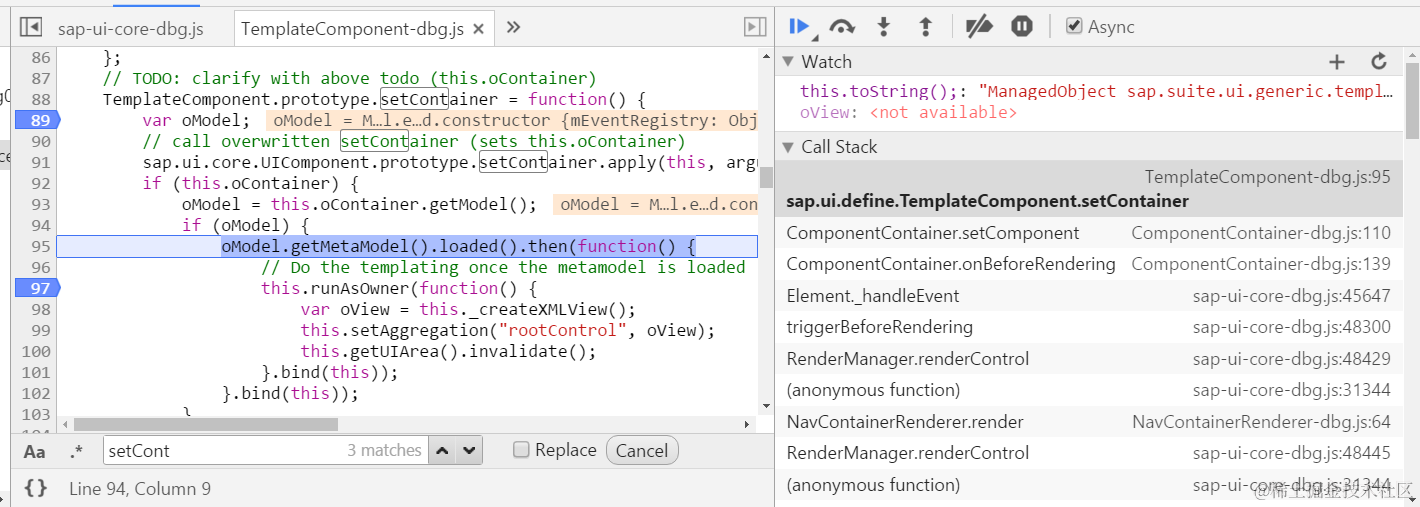Collapse the Call Stack section
The width and height of the screenshot is (1420, 507).
[788, 147]
